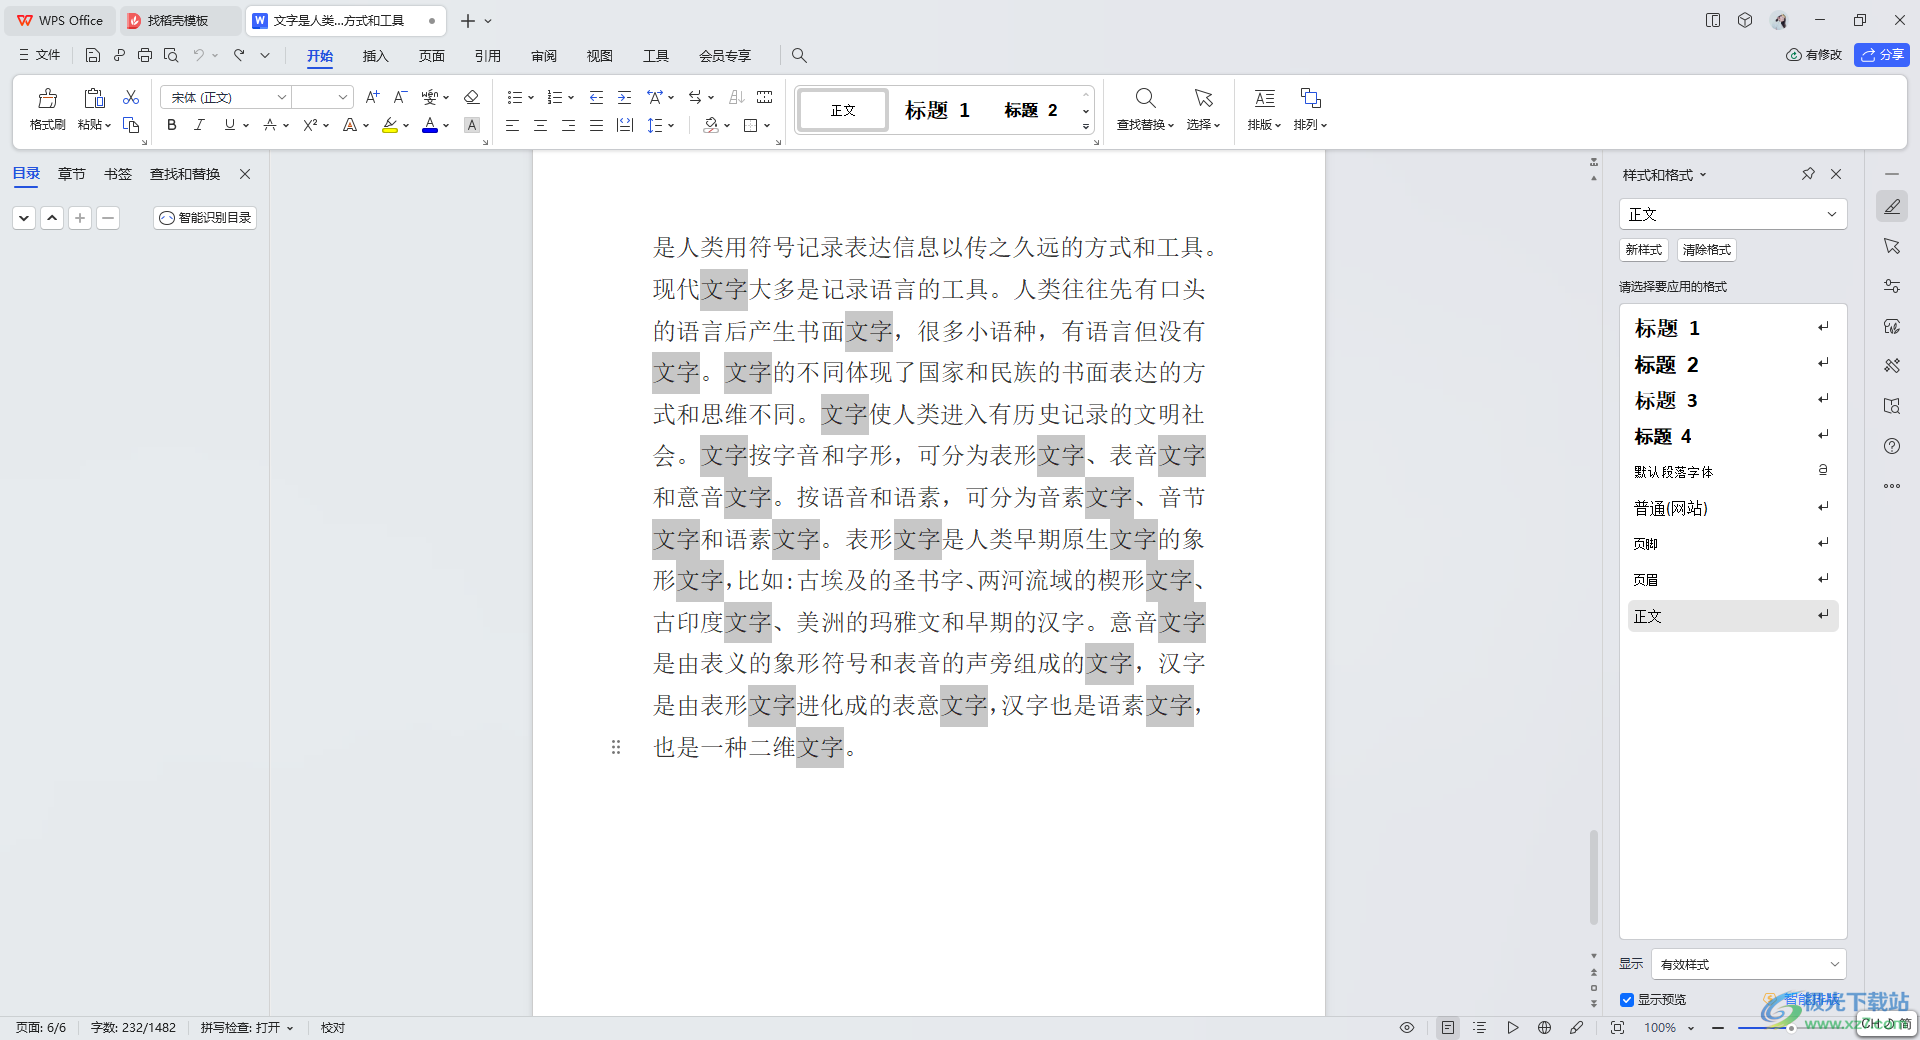Click the Paste (粘贴) clipboard icon

pyautogui.click(x=94, y=98)
